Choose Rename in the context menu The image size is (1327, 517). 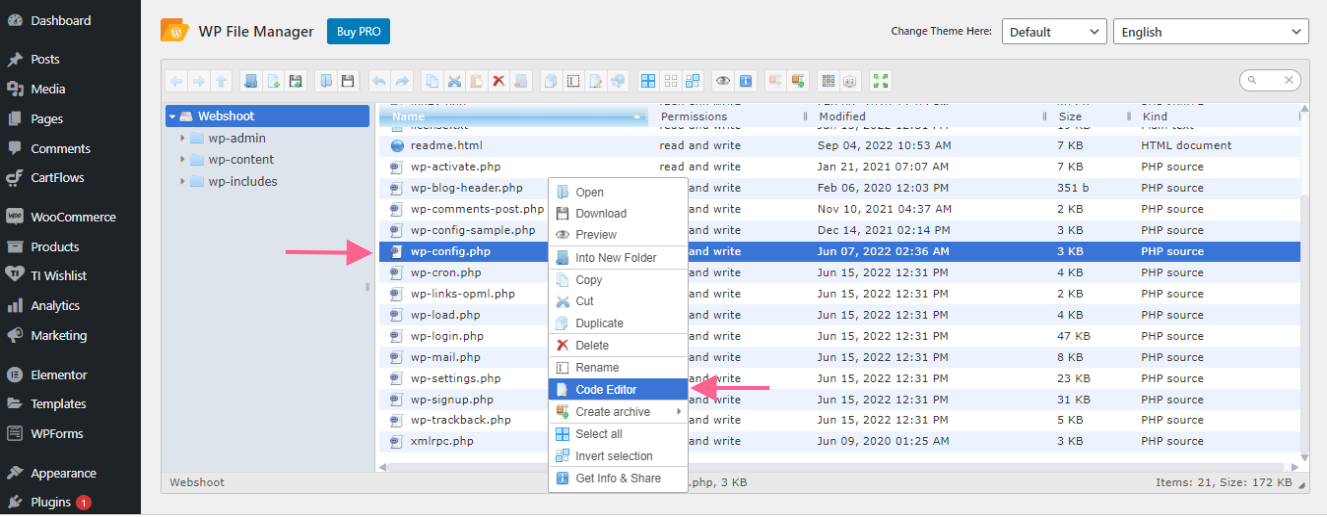618,367
